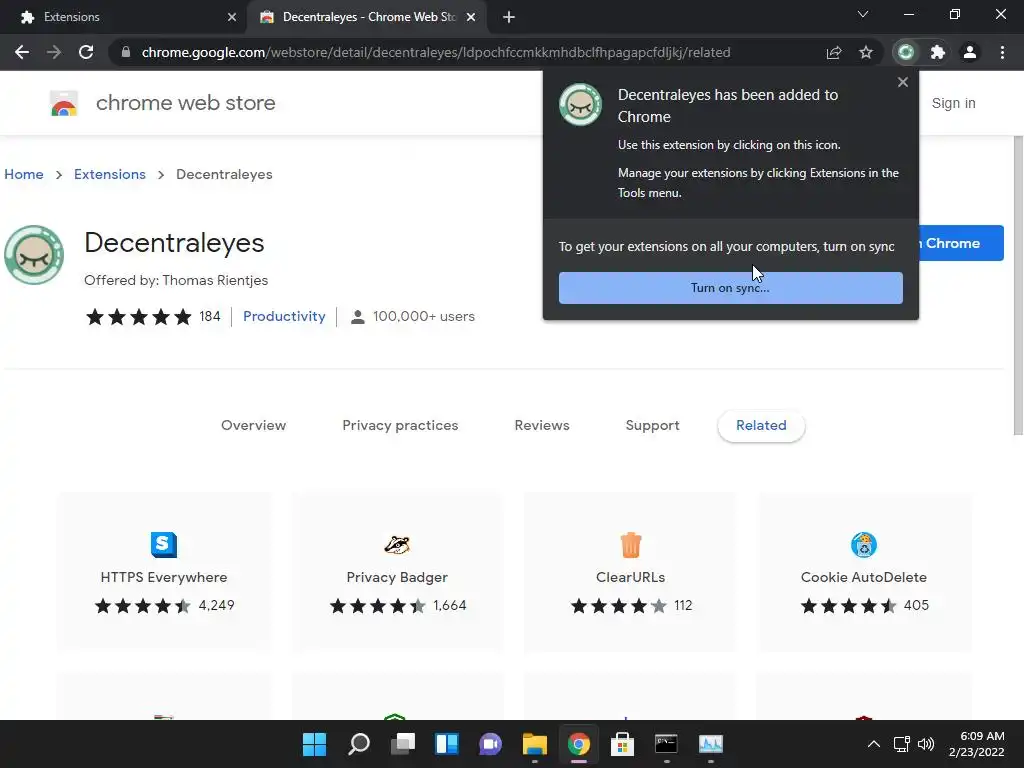Open Task View on the taskbar
This screenshot has width=1024, height=768.
click(x=403, y=744)
